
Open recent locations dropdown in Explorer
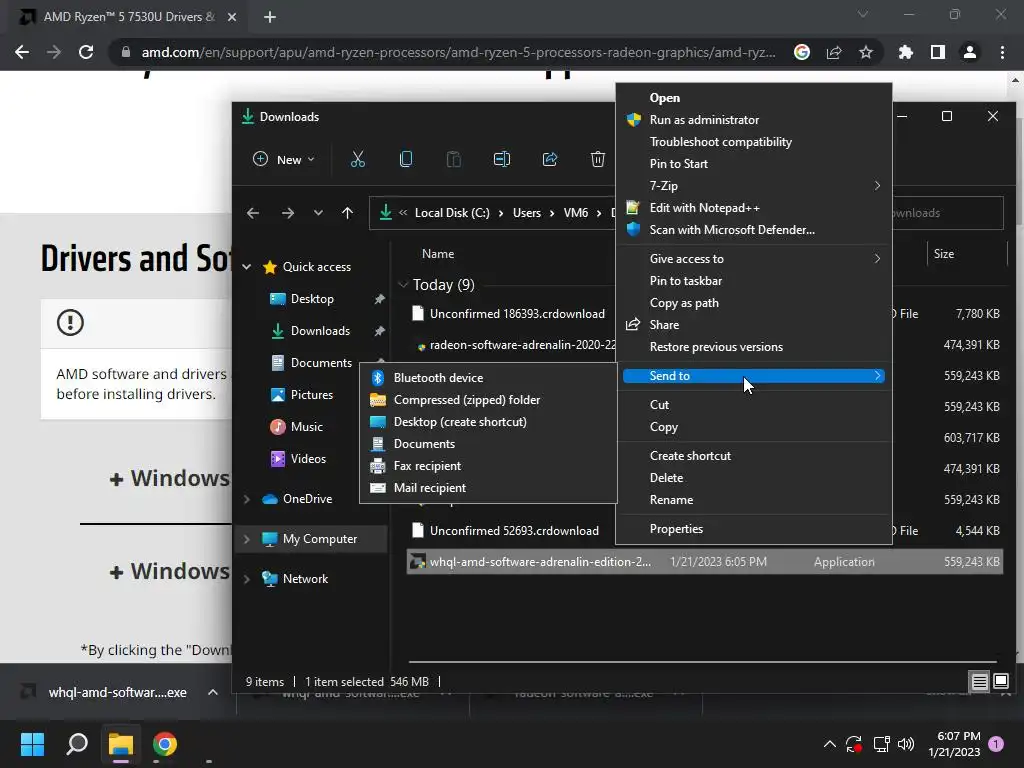[318, 213]
